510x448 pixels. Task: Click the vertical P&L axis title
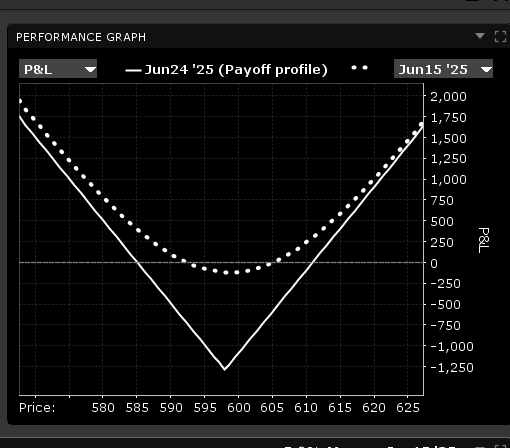(x=484, y=240)
